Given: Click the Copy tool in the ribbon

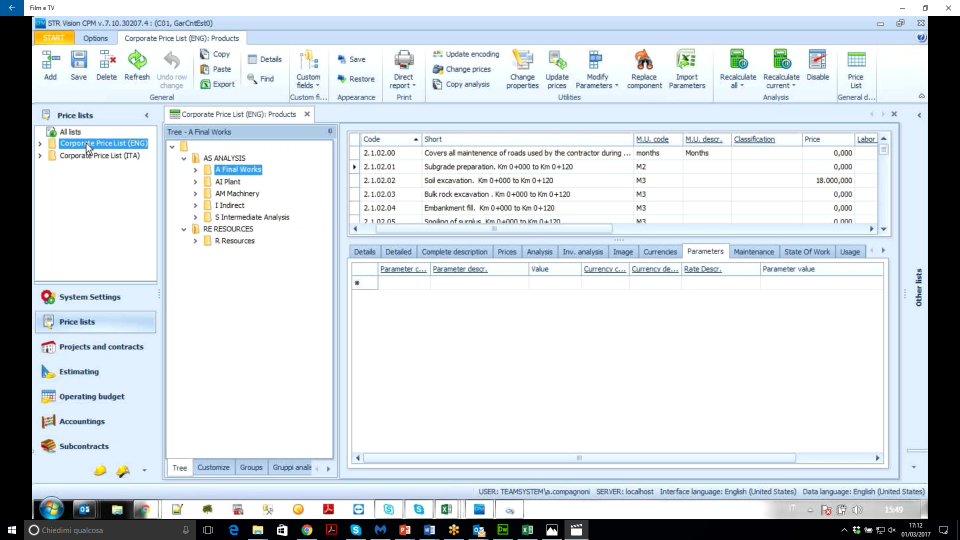Looking at the screenshot, I should click(215, 54).
